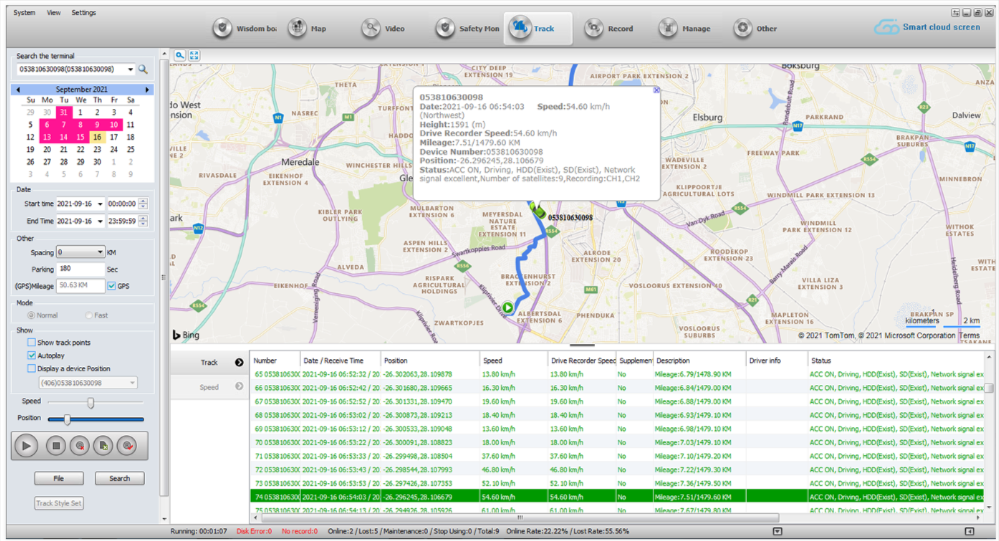The height and width of the screenshot is (541, 999).
Task: Uncheck the Autoplay checkbox
Action: pos(32,355)
